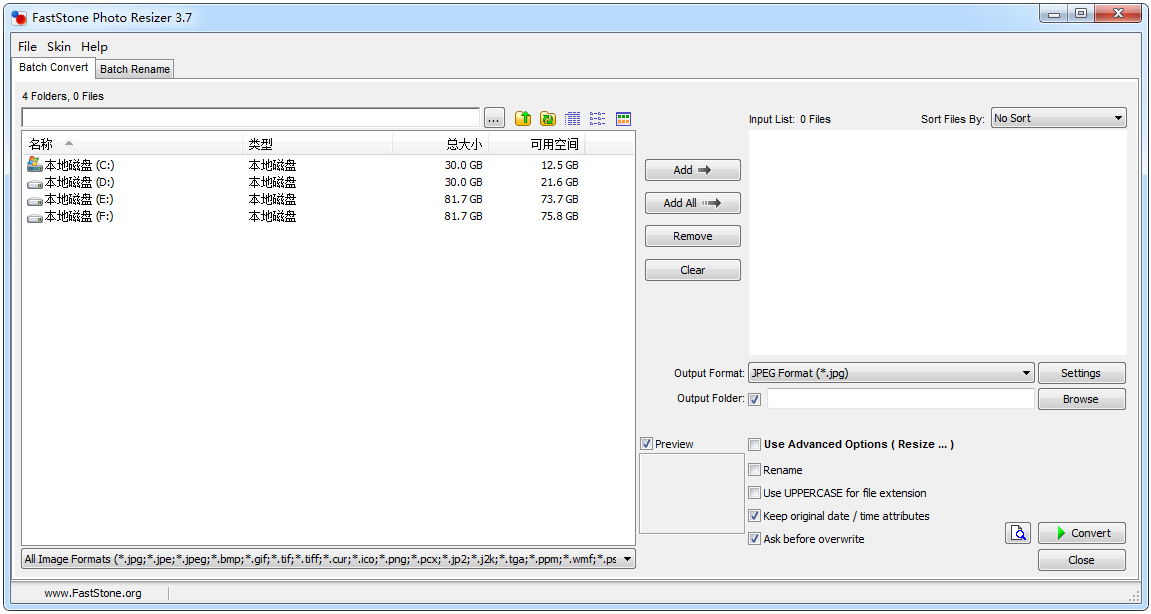This screenshot has width=1151, height=614.
Task: Open the Sort Files By dropdown
Action: click(1059, 118)
